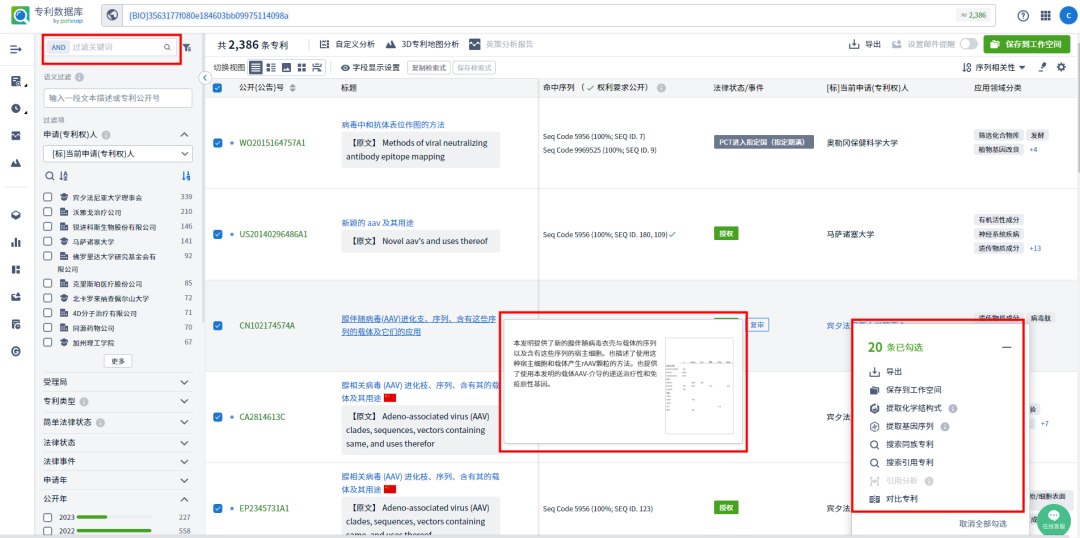The height and width of the screenshot is (538, 1080).
Task: Click 取消全部勾选 link
Action: (983, 524)
